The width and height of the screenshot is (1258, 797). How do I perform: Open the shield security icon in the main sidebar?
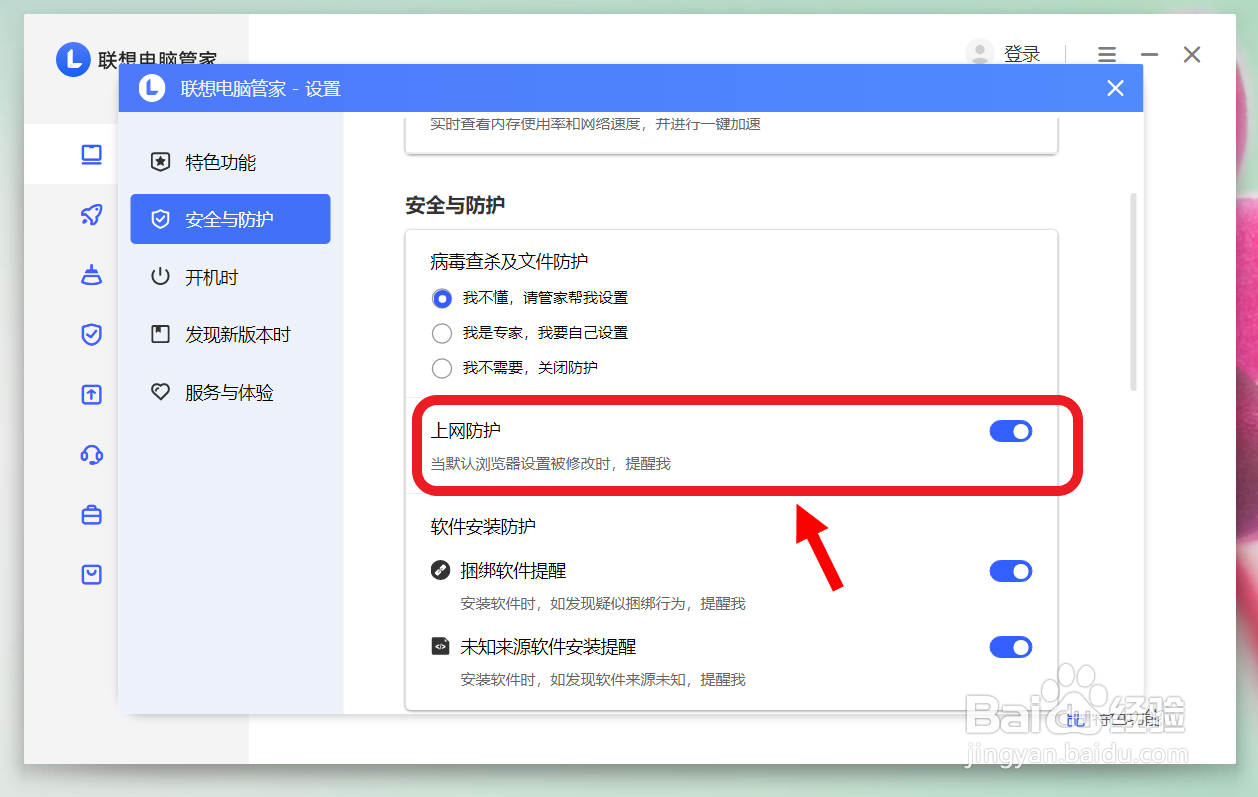coord(92,334)
